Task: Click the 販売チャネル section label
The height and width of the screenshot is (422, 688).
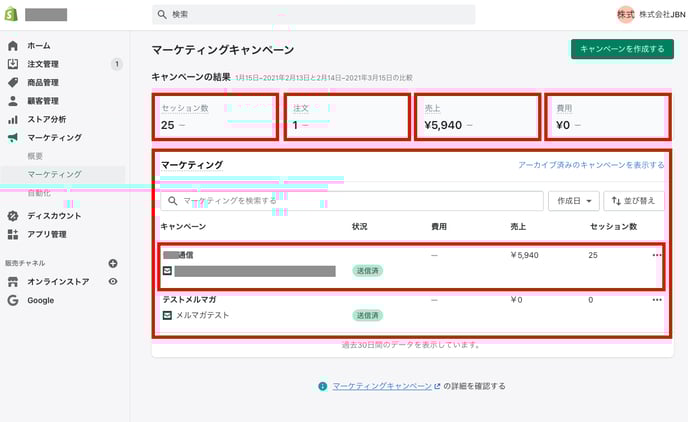Action: [x=25, y=263]
